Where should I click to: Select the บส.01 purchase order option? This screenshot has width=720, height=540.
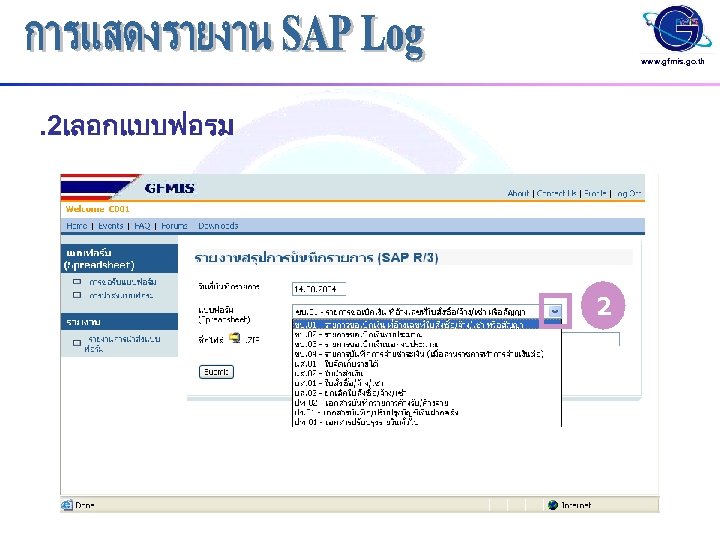click(x=427, y=383)
